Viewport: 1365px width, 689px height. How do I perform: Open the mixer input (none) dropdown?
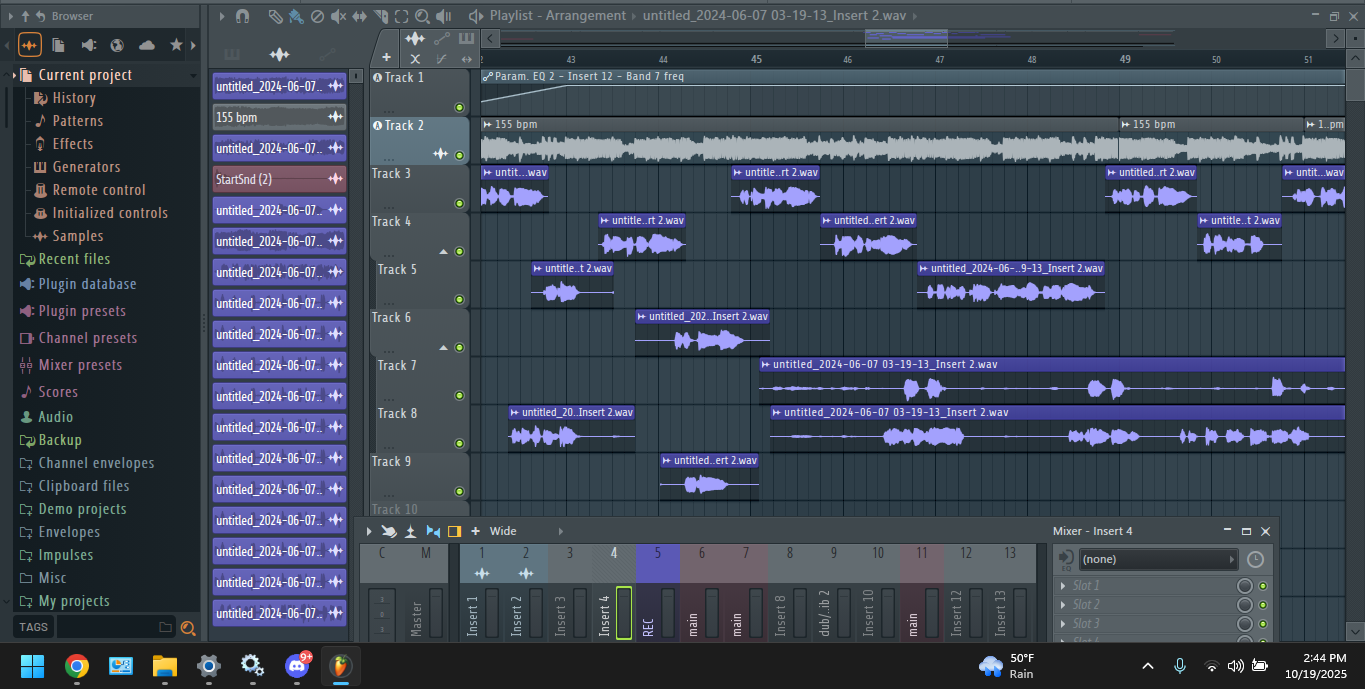click(x=1158, y=560)
